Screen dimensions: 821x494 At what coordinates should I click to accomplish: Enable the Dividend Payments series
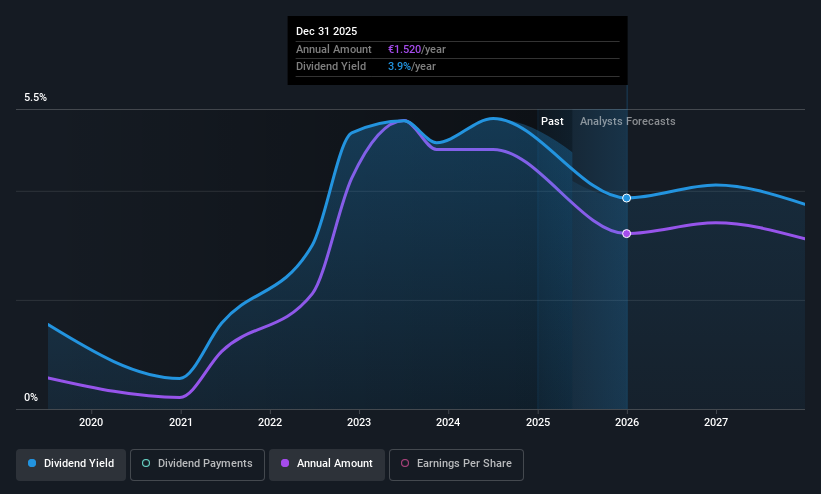click(197, 464)
